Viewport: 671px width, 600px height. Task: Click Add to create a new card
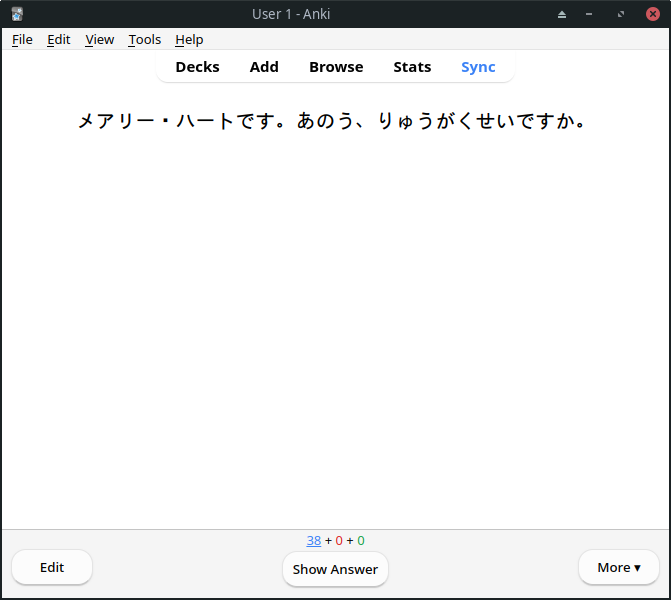pos(264,67)
